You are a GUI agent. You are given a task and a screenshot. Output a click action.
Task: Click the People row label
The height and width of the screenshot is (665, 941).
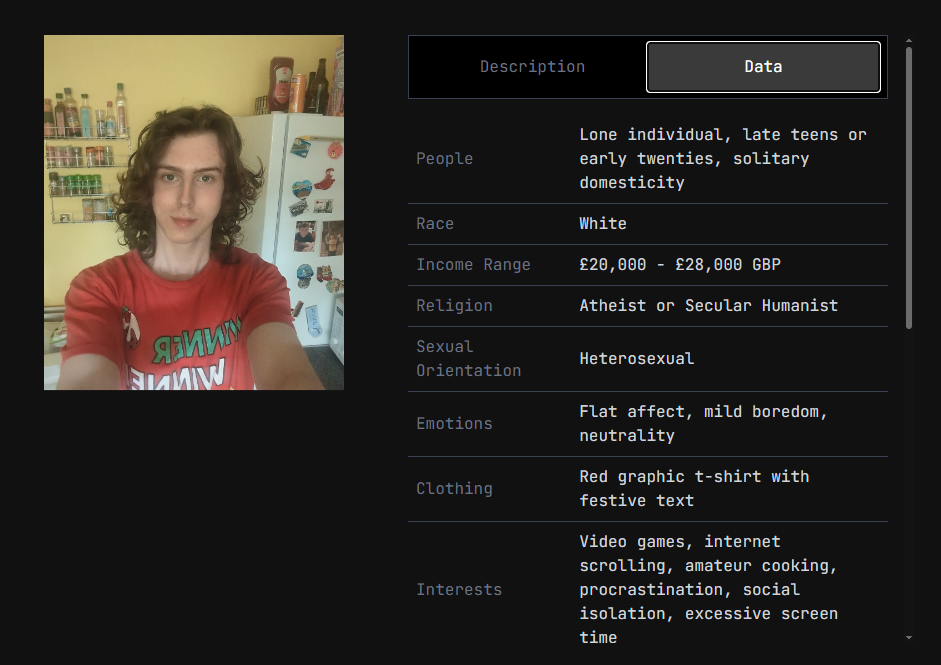click(x=445, y=158)
